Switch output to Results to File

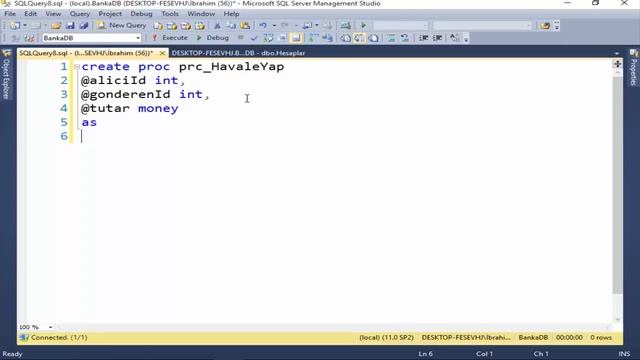pyautogui.click(x=373, y=38)
